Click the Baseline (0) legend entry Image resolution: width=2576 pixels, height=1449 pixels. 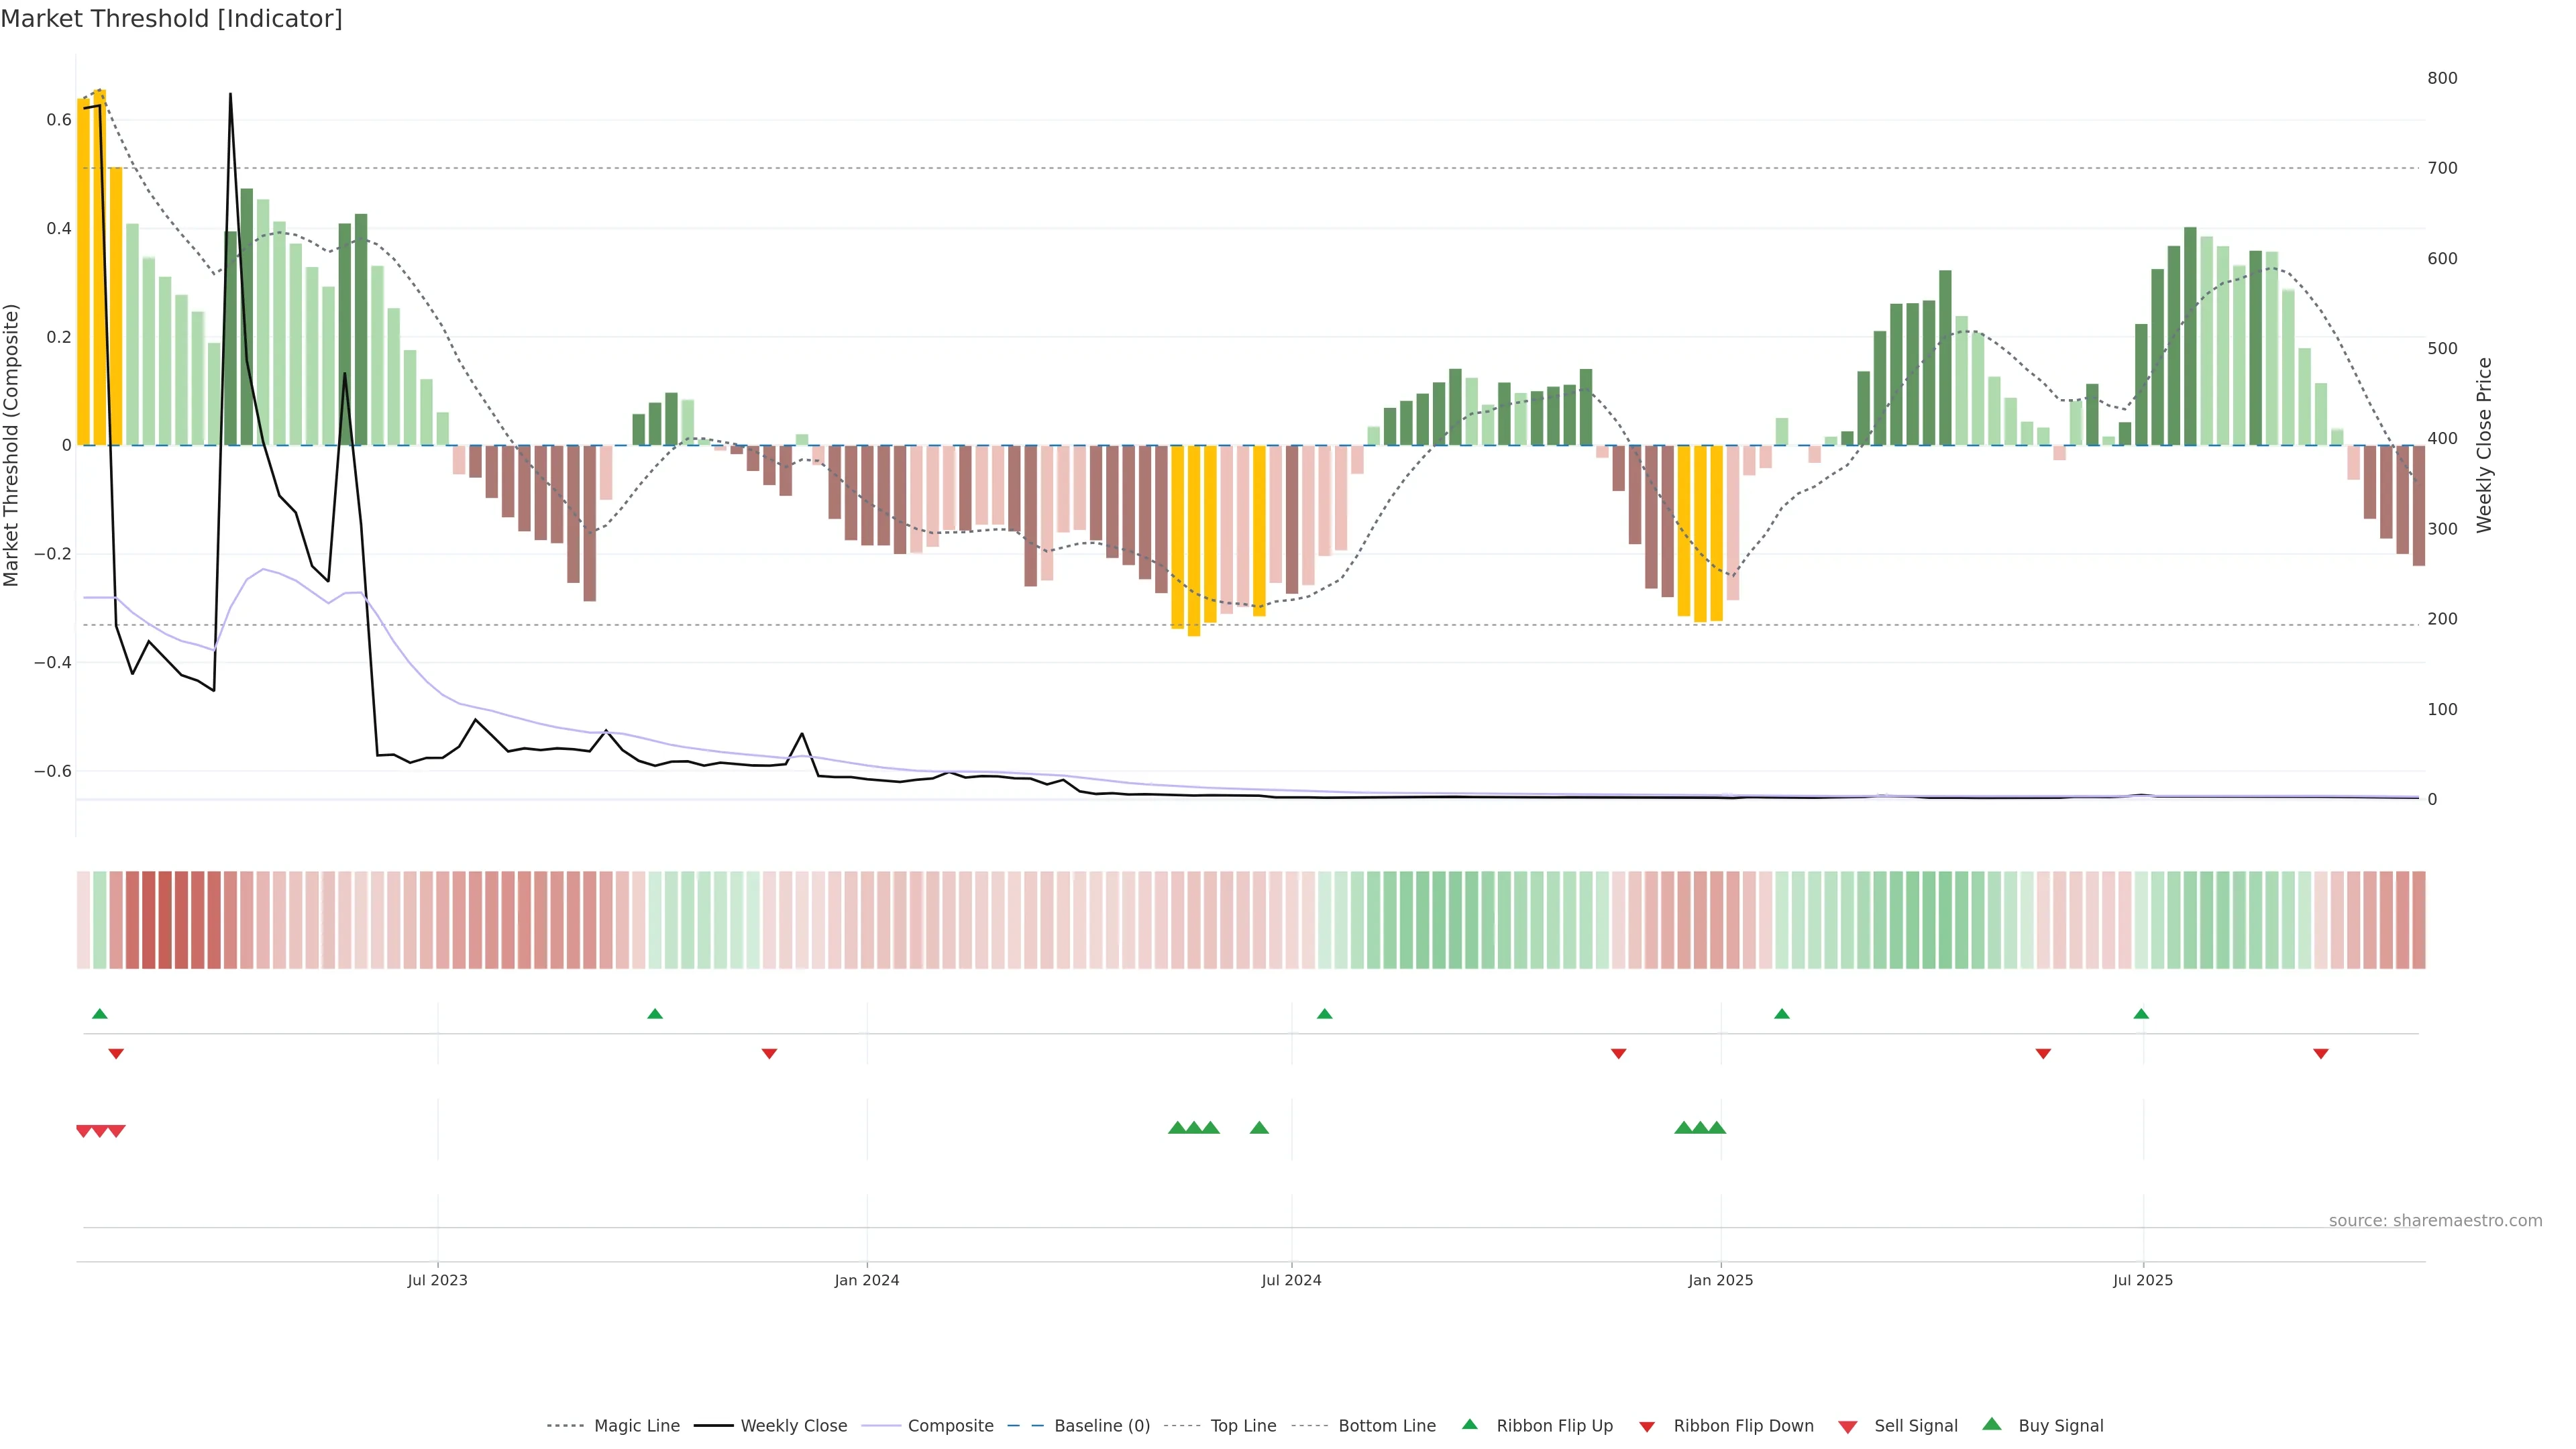(1101, 1426)
